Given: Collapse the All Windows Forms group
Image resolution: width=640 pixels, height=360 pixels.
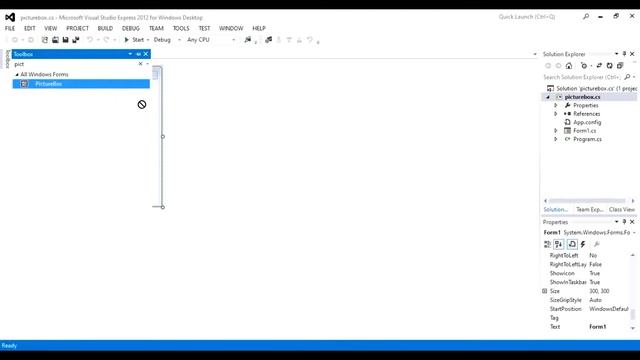Looking at the screenshot, I should tap(17, 75).
